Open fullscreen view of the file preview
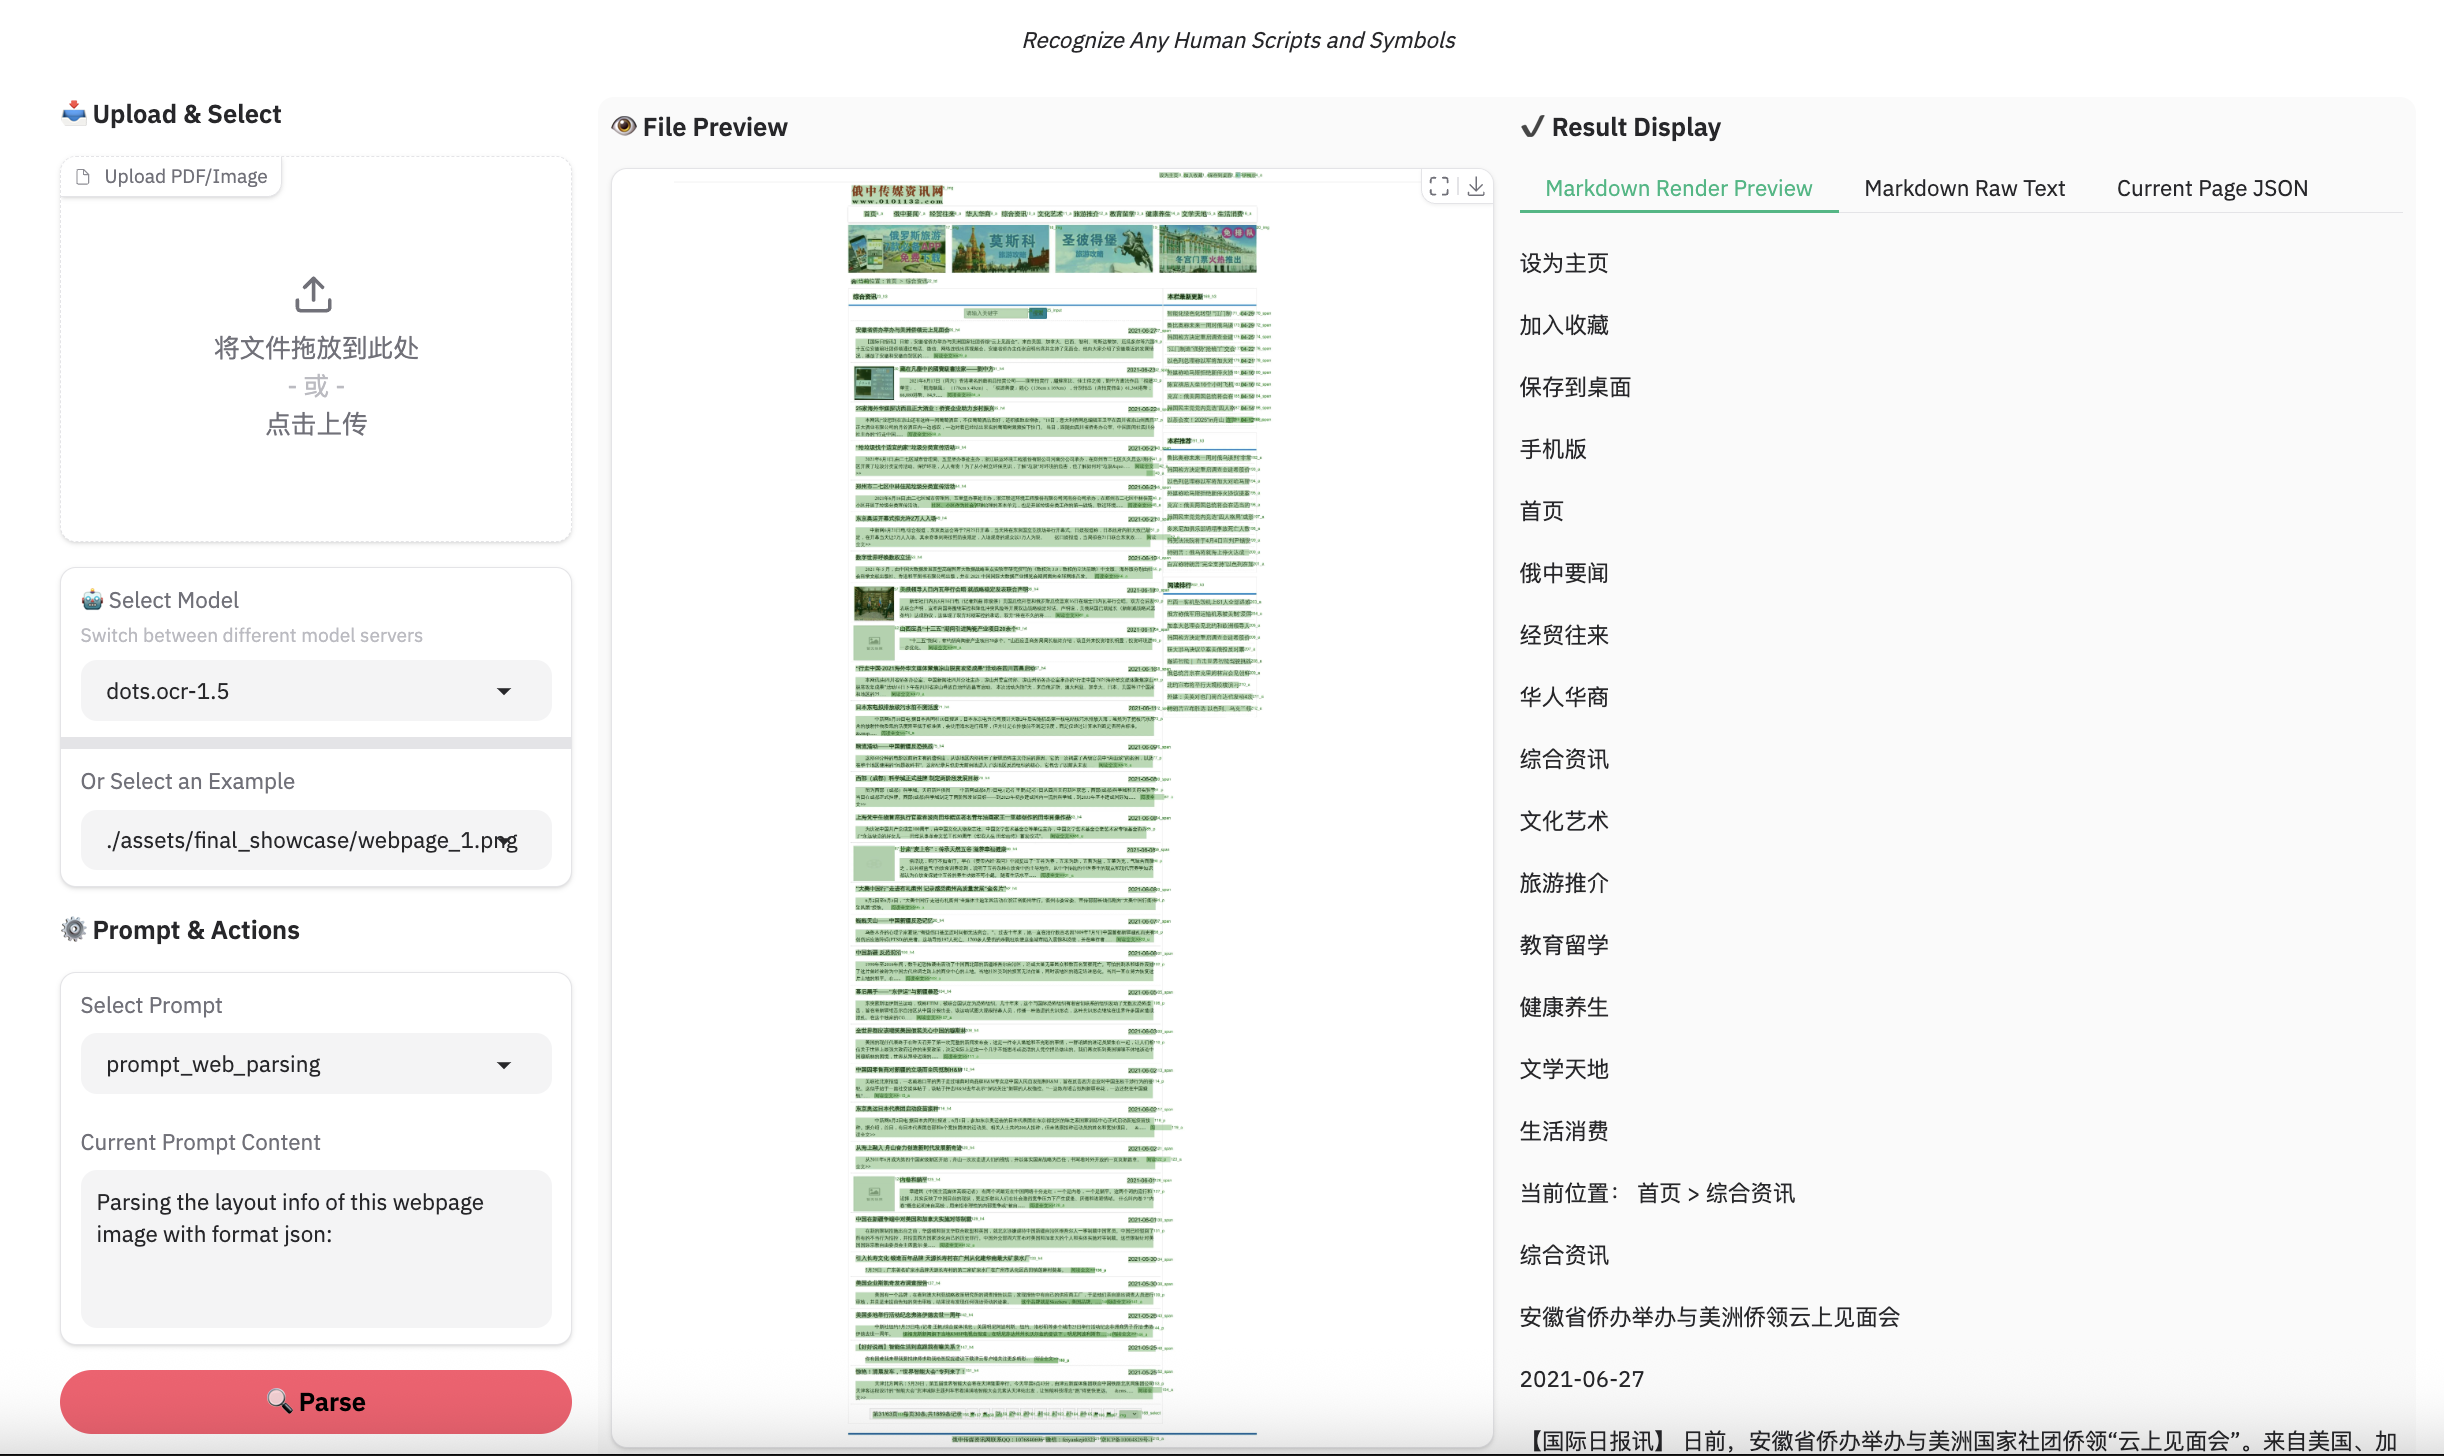Viewport: 2444px width, 1456px height. [1440, 186]
